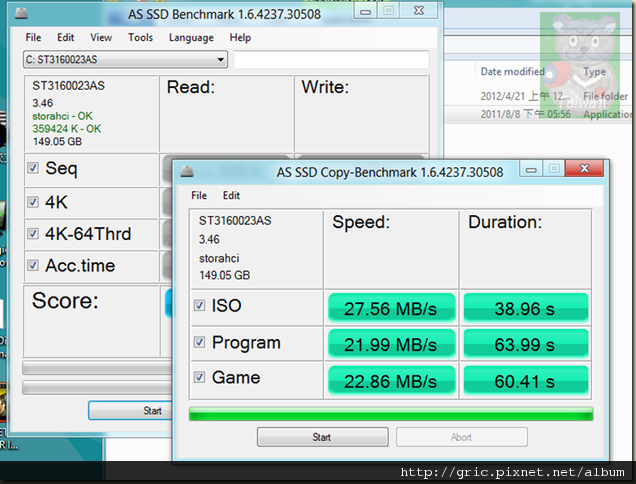
Task: Disable the Game copy test checkbox
Action: coord(199,377)
